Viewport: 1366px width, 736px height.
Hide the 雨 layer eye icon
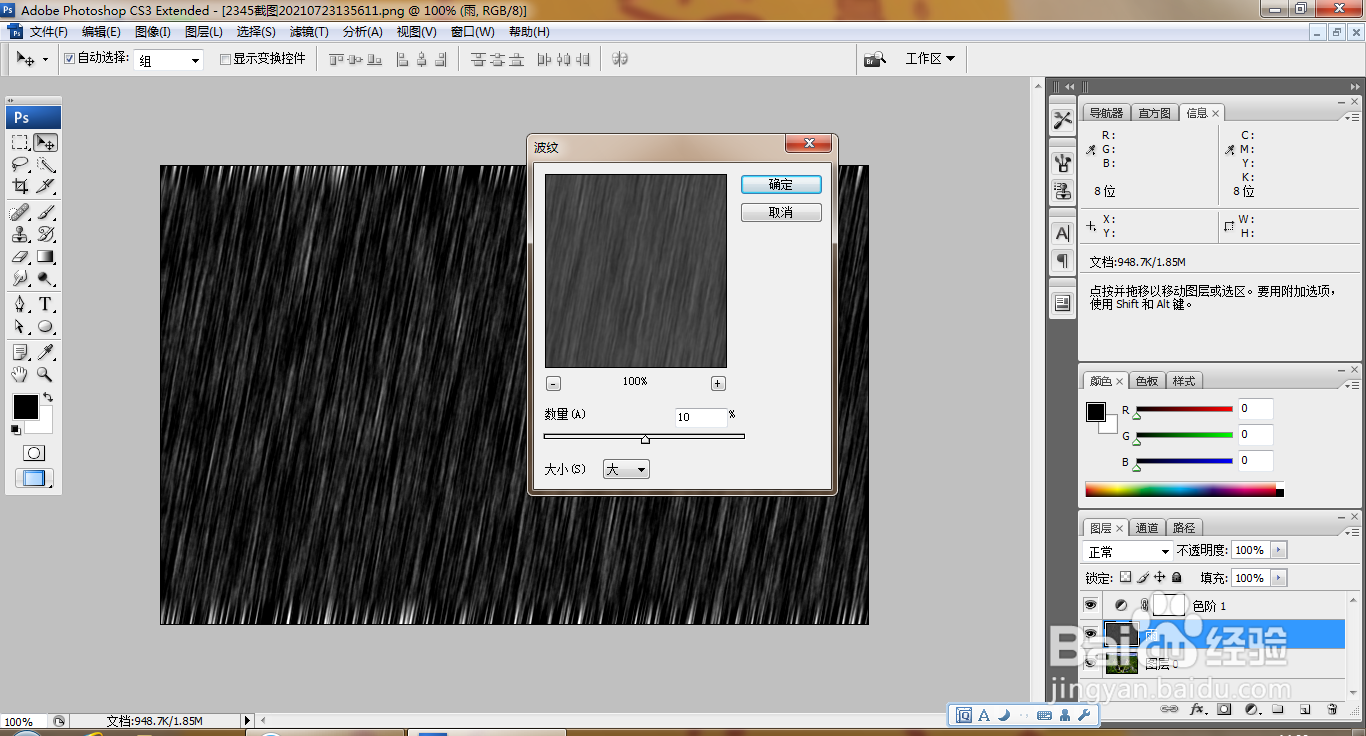(1091, 633)
